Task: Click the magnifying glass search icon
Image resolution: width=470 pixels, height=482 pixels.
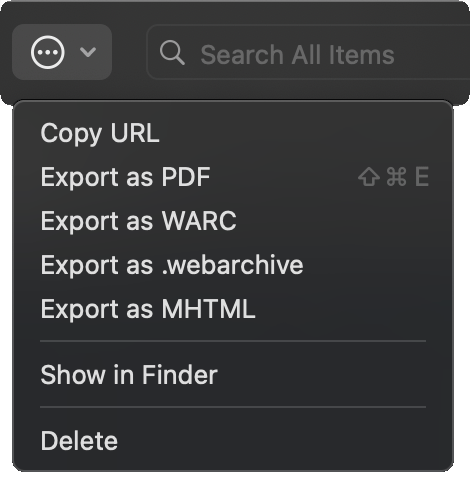Action: (172, 53)
